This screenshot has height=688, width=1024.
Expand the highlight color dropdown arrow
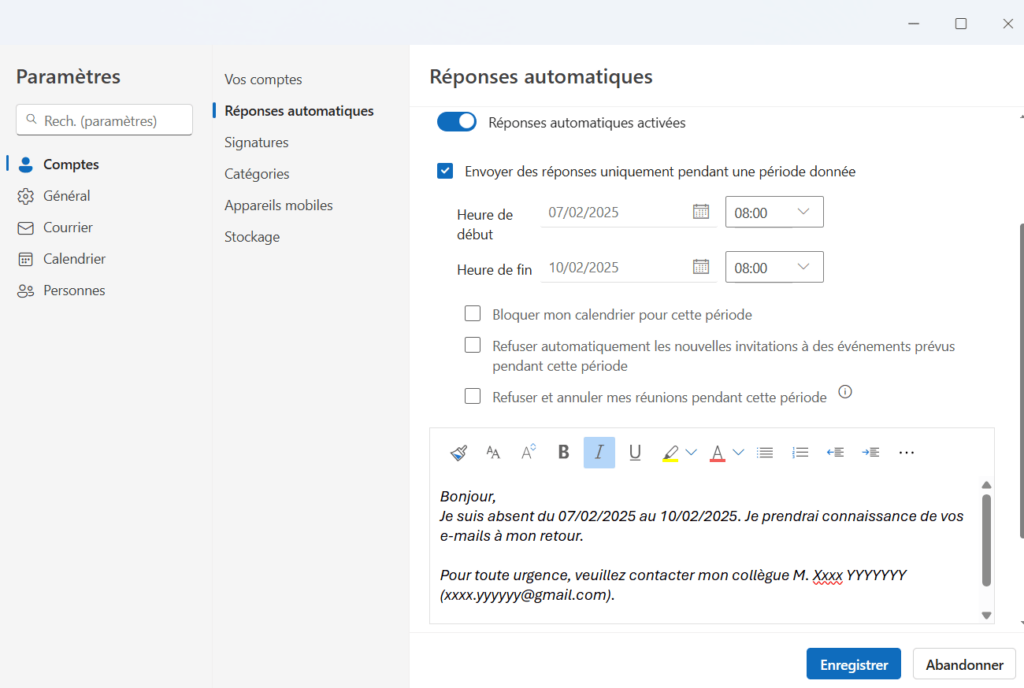click(690, 452)
